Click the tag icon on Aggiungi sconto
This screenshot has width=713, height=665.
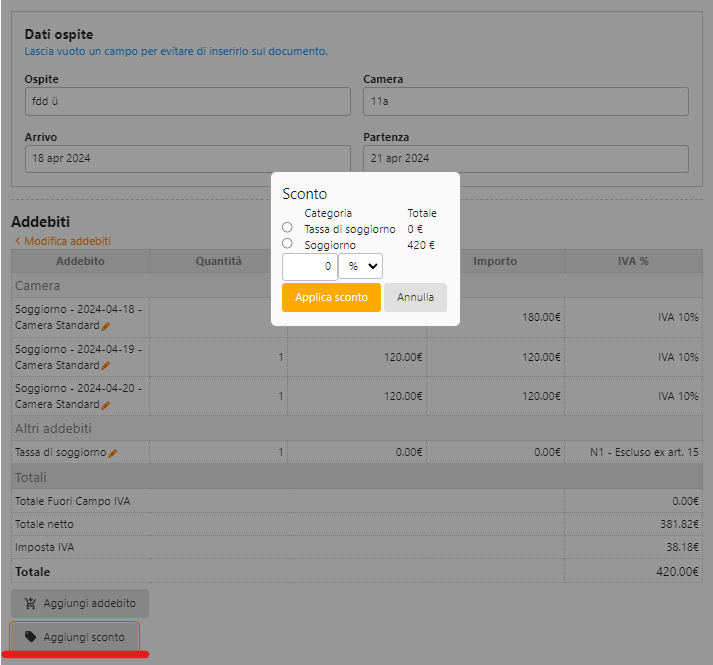point(30,637)
